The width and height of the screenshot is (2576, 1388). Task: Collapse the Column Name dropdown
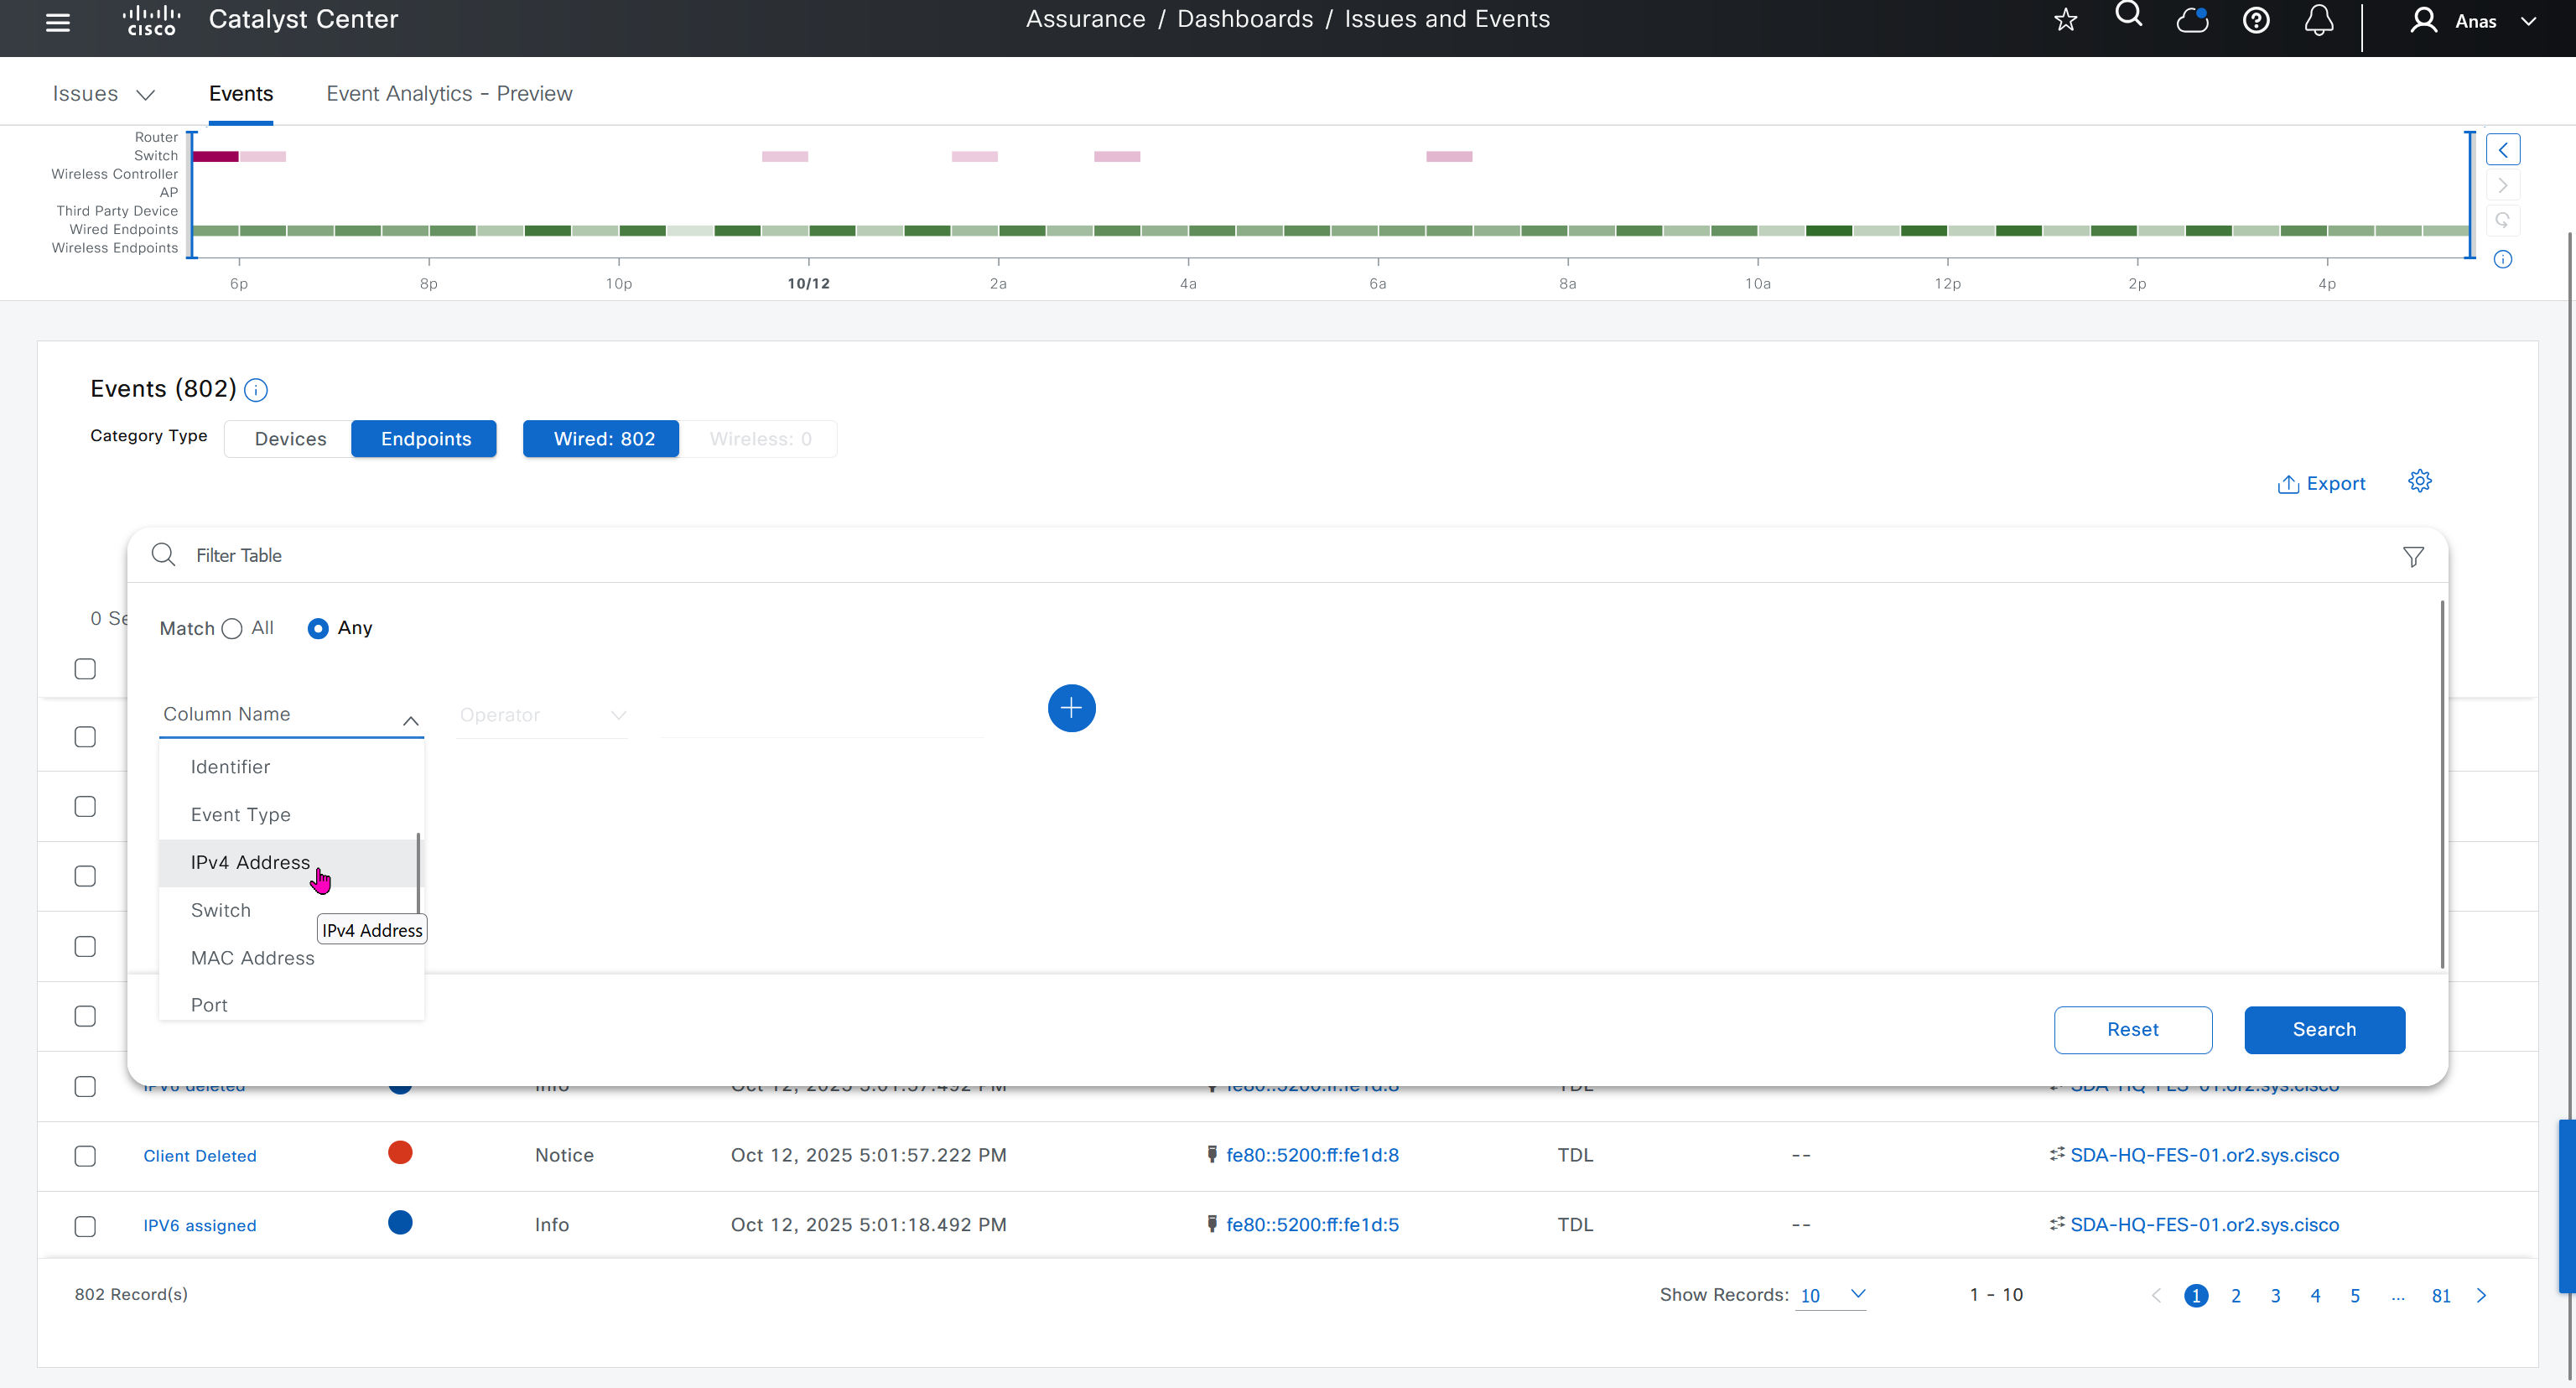pyautogui.click(x=410, y=720)
